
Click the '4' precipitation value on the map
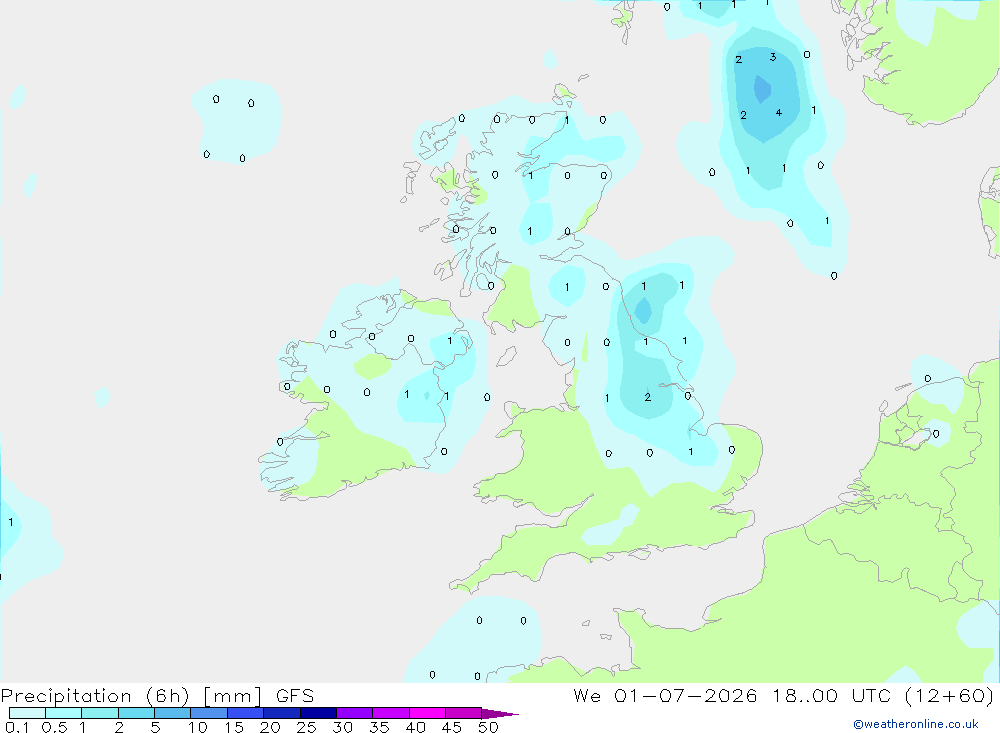click(779, 113)
